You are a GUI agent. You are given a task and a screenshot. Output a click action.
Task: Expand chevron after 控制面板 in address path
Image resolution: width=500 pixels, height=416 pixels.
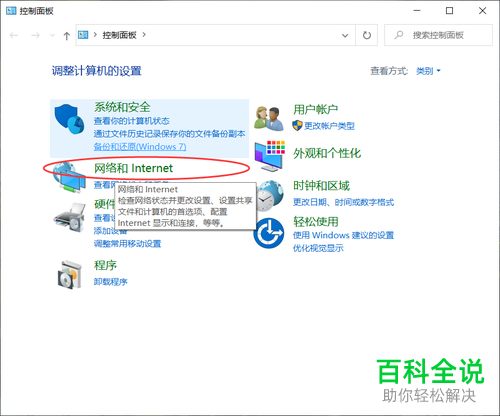144,34
